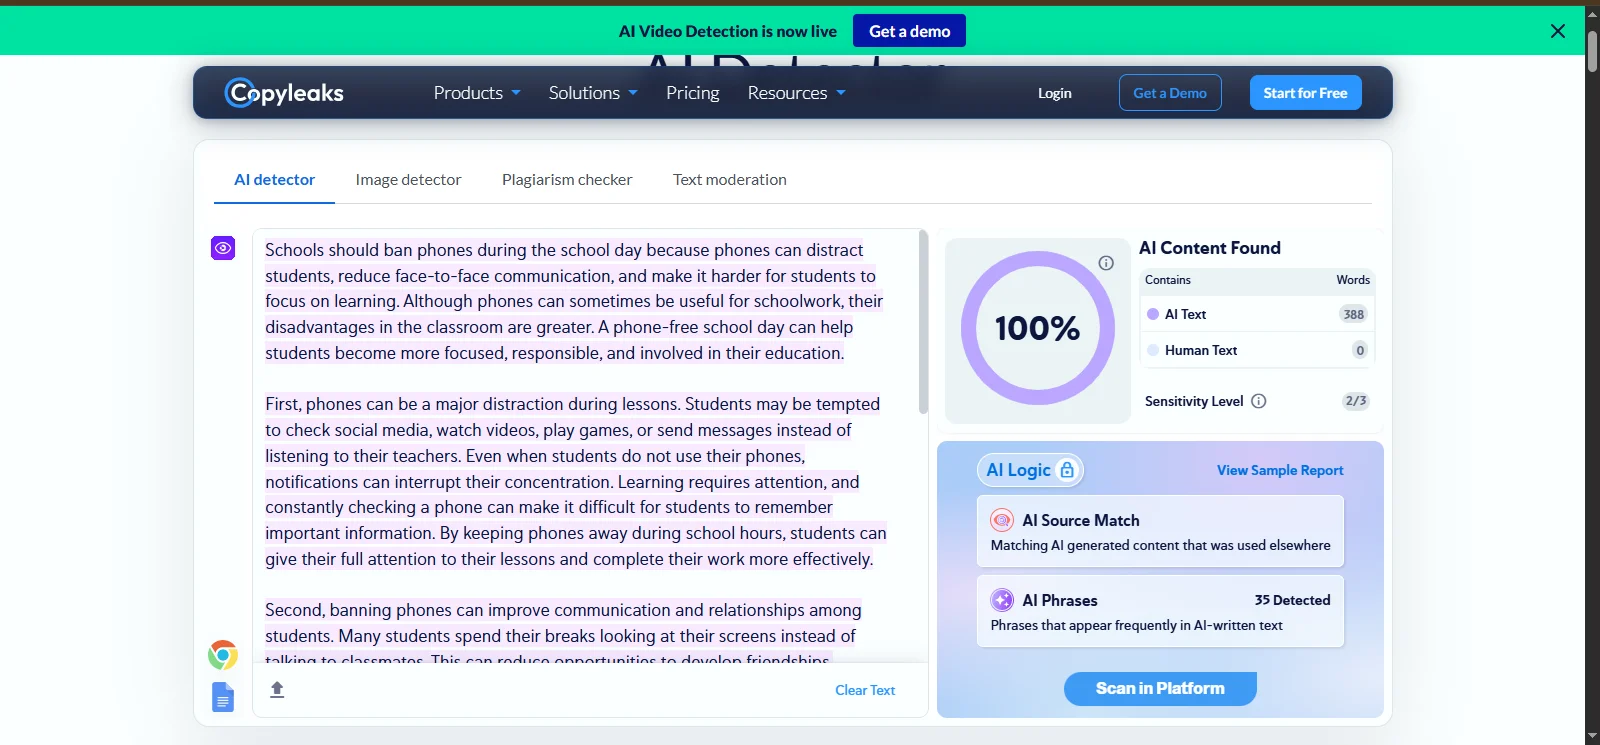Upload a file with the upload icon

click(278, 689)
